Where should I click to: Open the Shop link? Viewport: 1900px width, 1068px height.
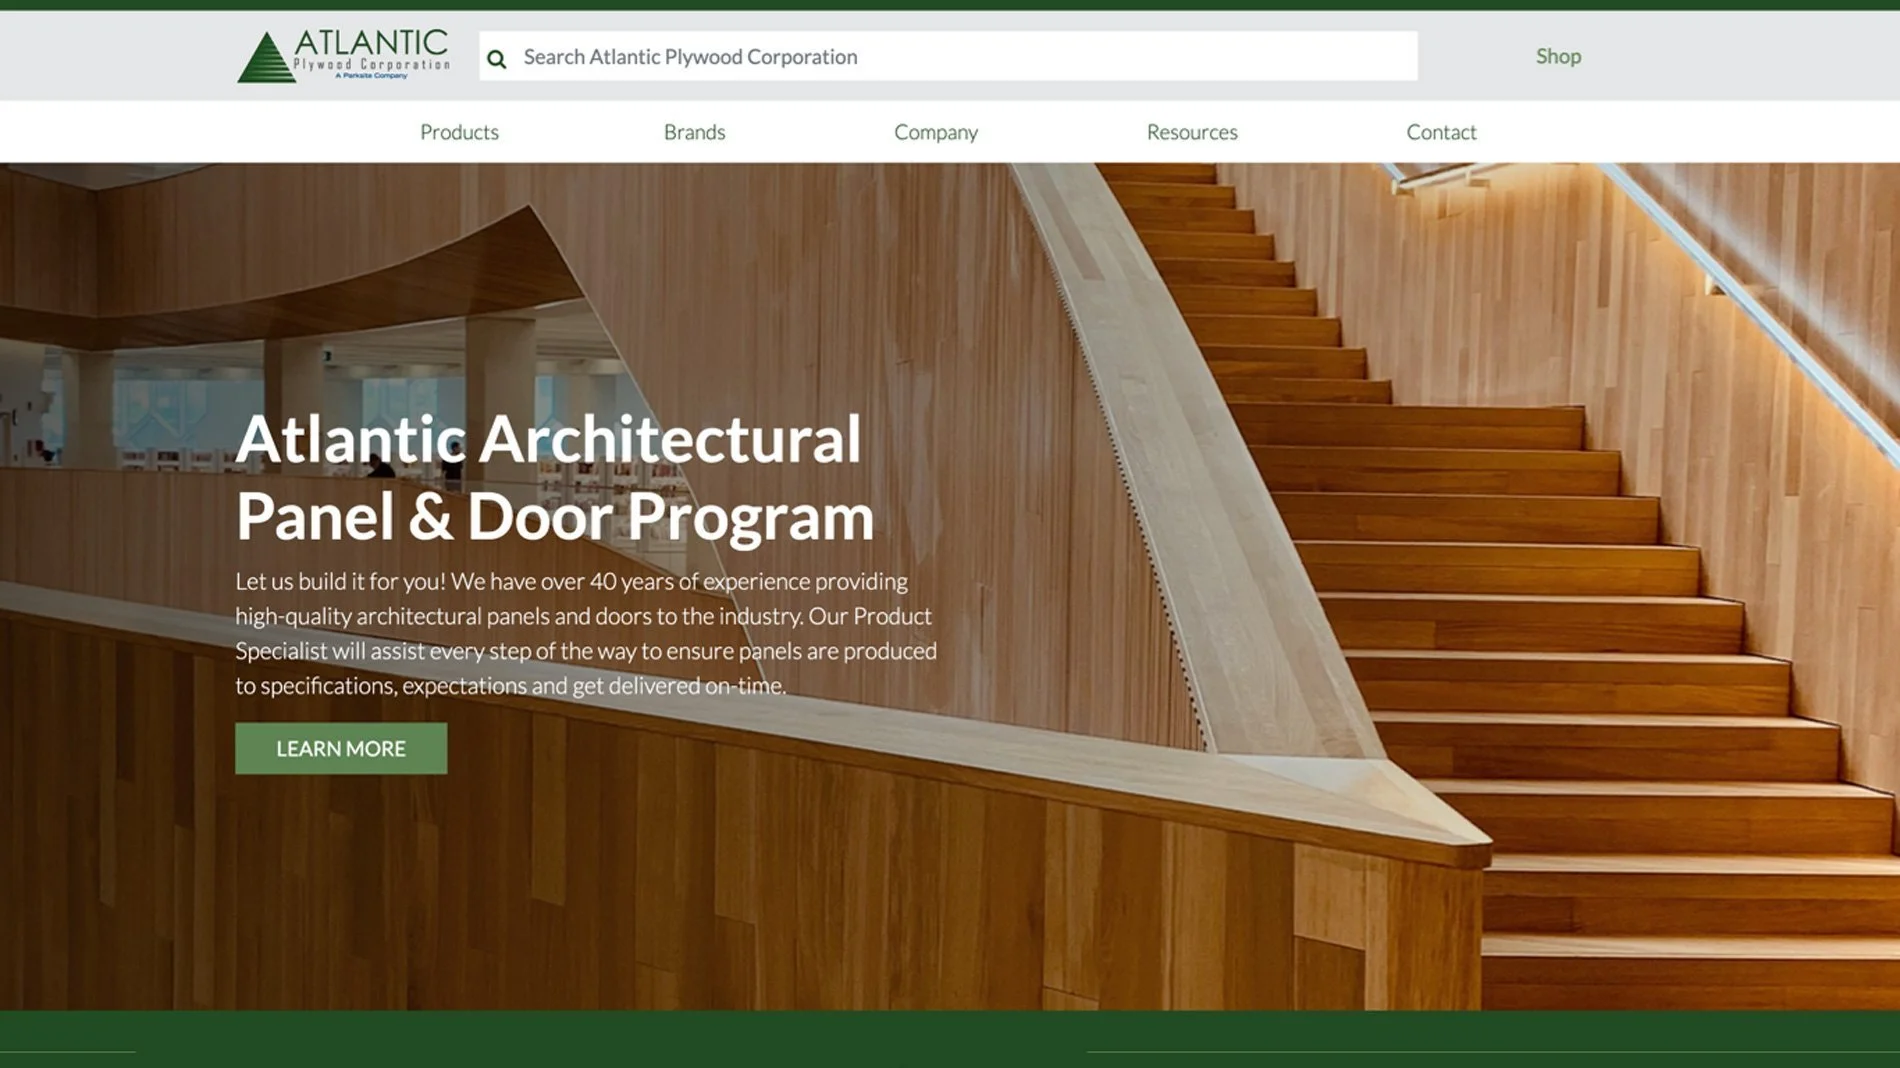click(1557, 56)
